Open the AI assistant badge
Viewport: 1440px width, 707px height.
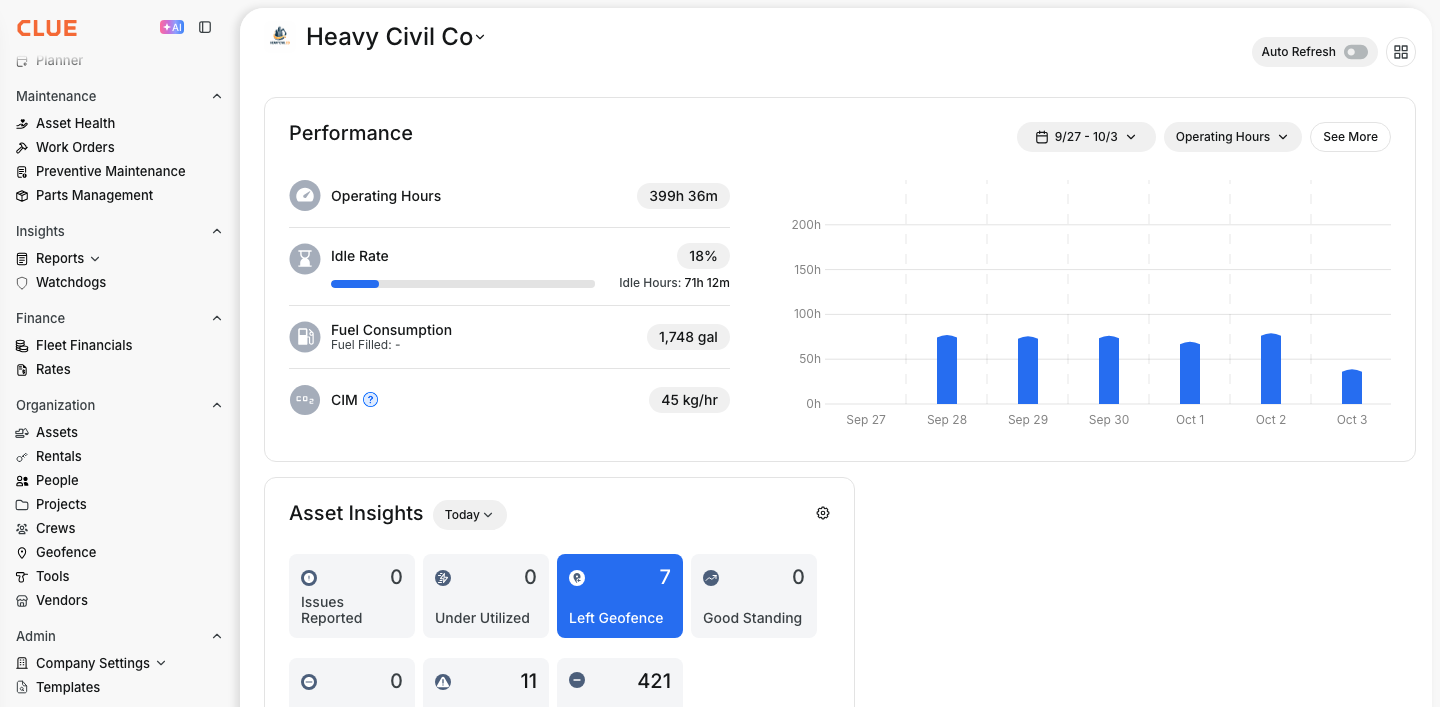click(172, 27)
